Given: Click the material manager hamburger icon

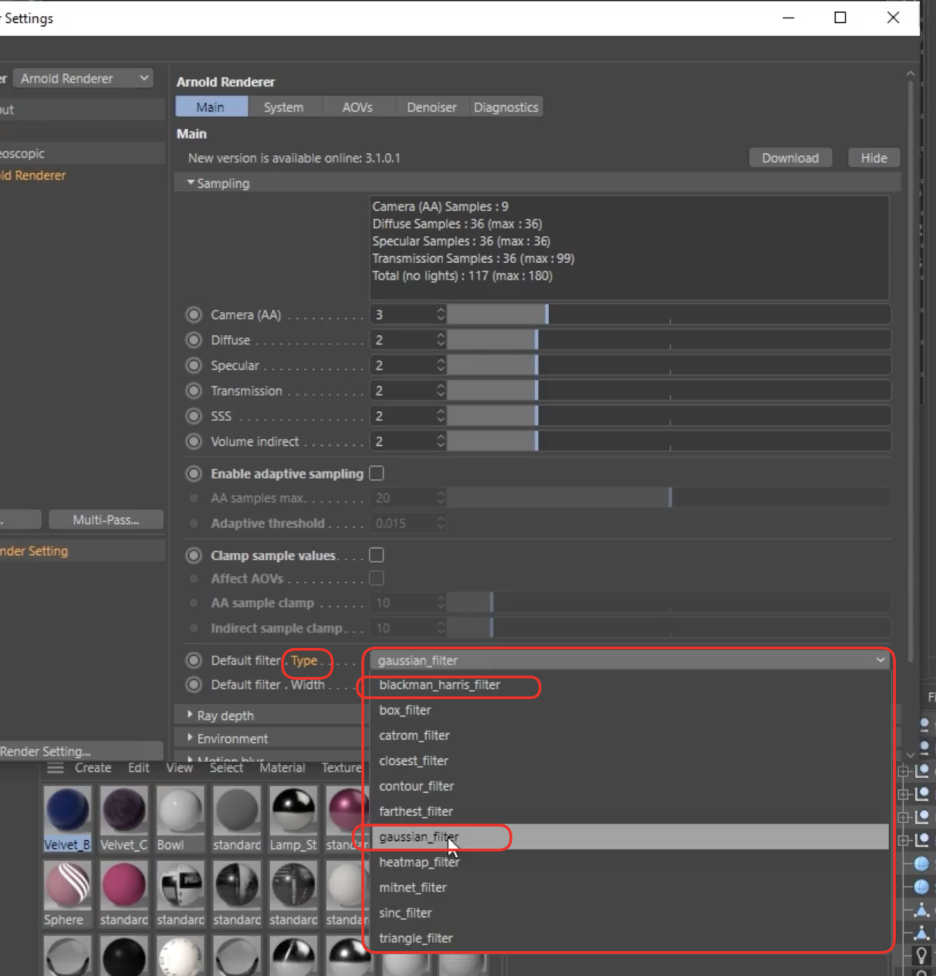Looking at the screenshot, I should point(55,768).
